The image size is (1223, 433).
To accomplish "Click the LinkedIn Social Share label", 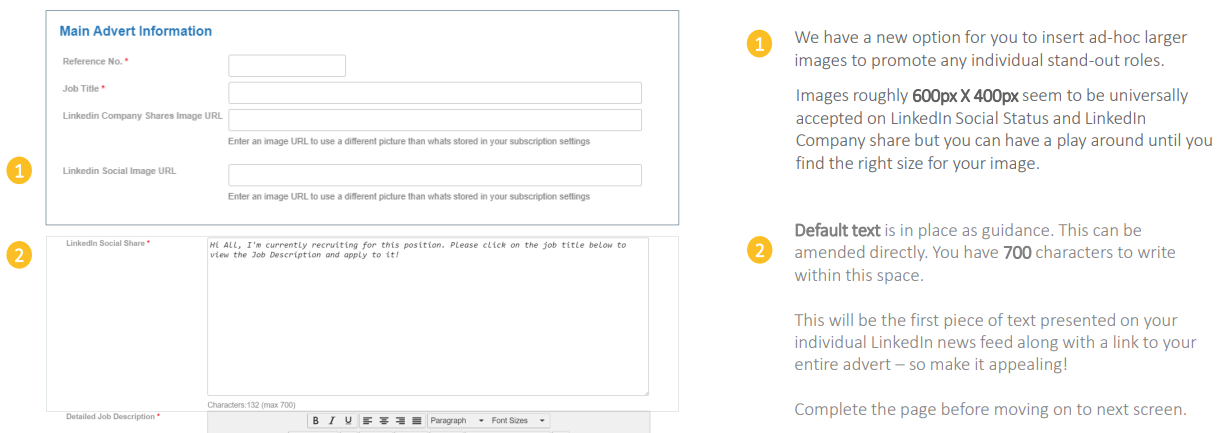I will [x=108, y=243].
